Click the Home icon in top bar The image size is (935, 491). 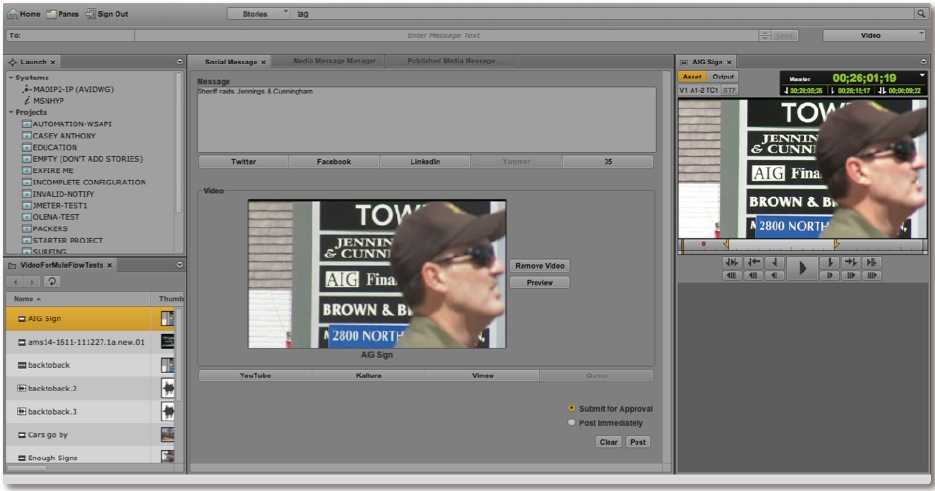13,14
